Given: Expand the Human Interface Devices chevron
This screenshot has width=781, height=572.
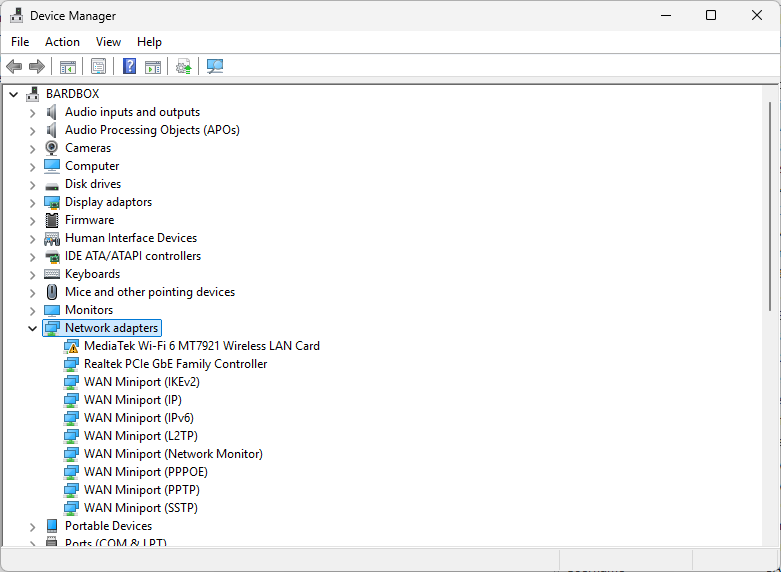Looking at the screenshot, I should click(32, 239).
